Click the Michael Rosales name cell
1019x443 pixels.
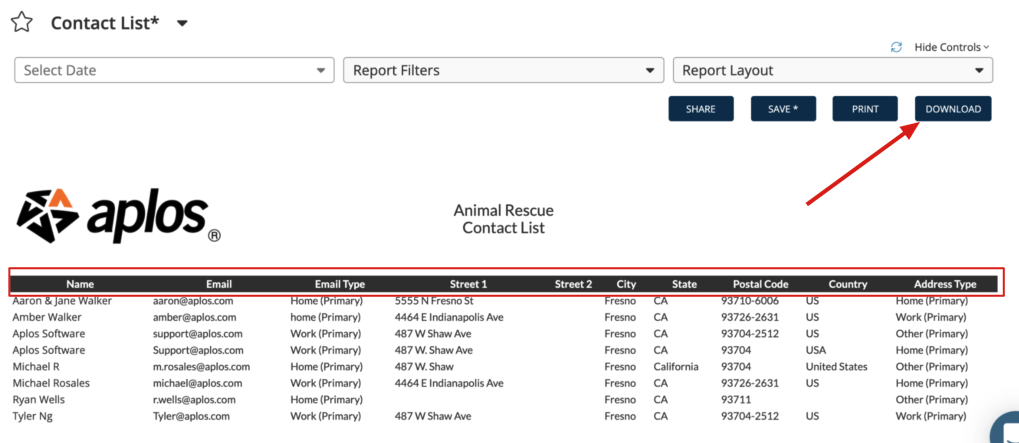tap(51, 383)
